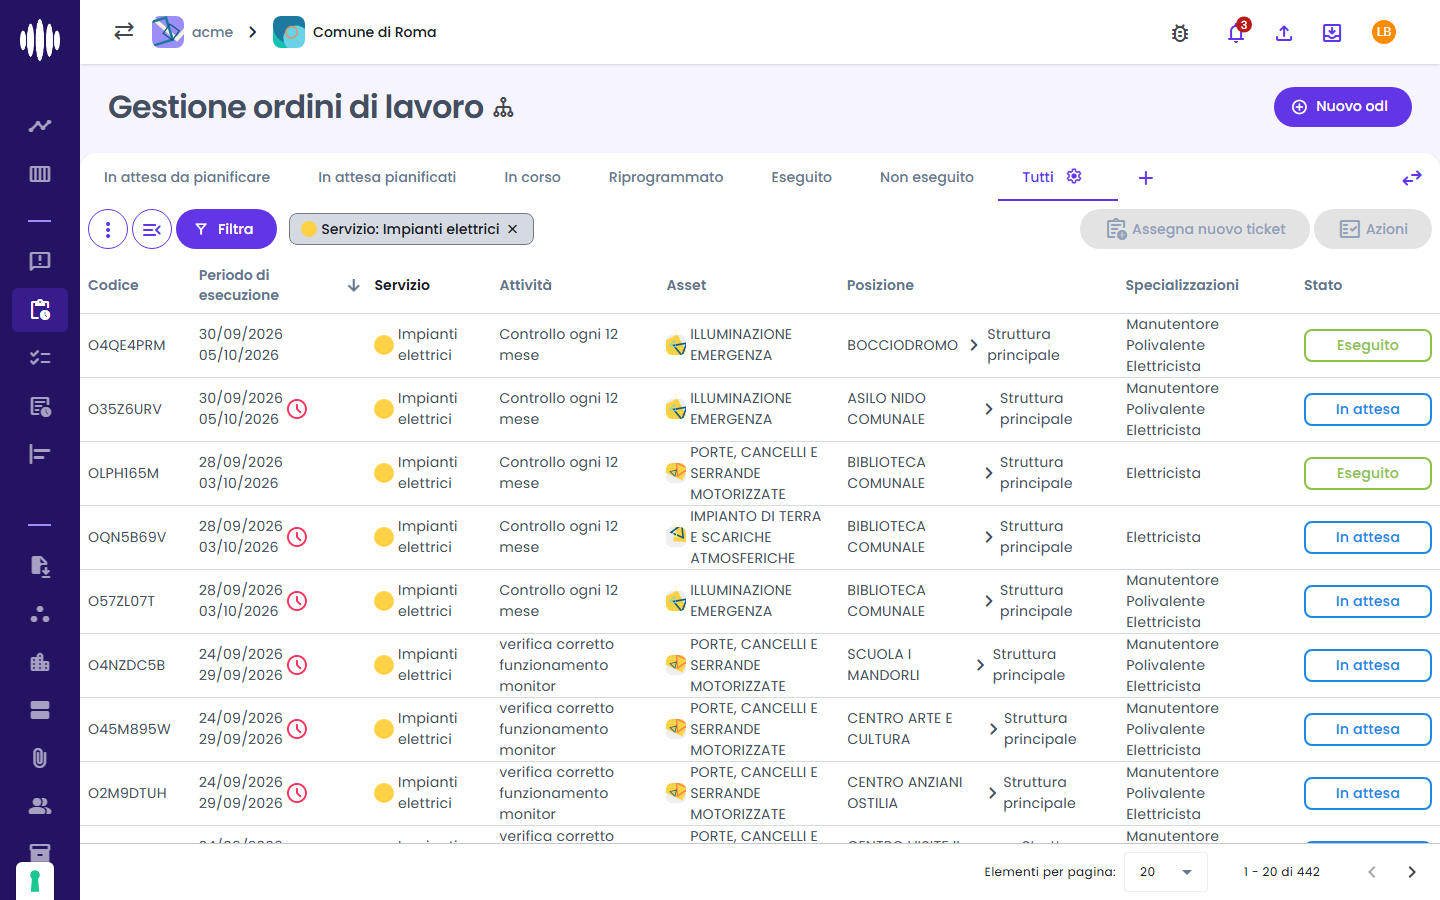Sort by Periodo di esecuzione arrow
The width and height of the screenshot is (1440, 900).
point(353,285)
